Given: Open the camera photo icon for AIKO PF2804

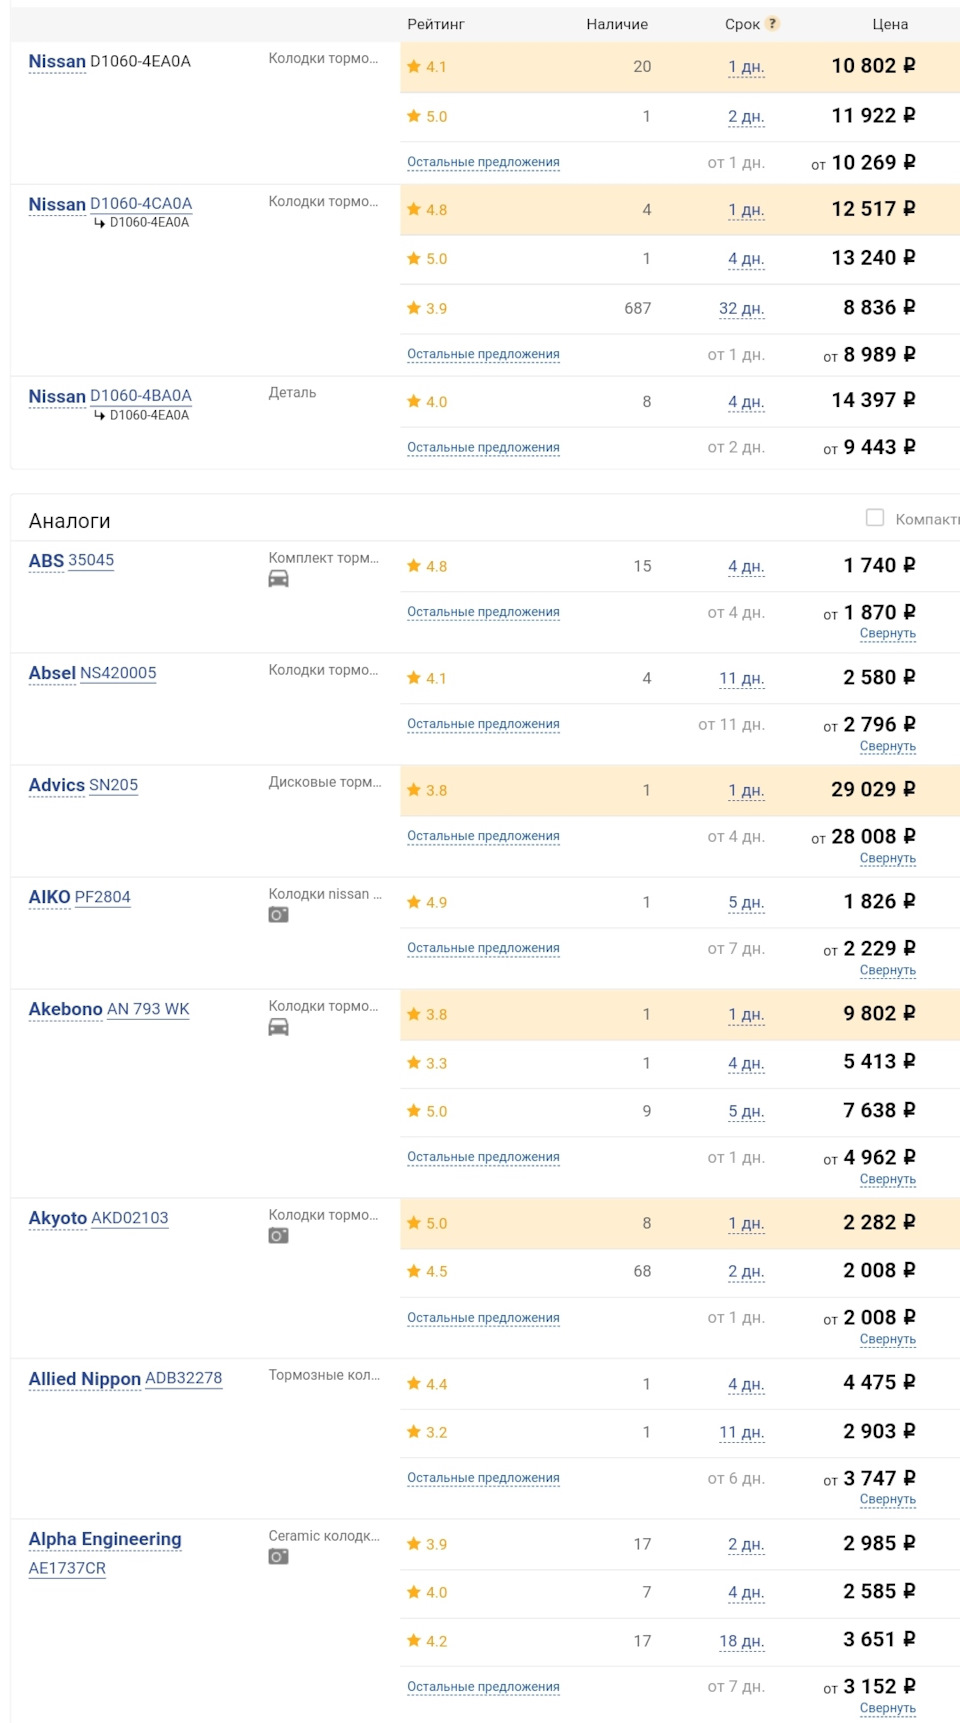Looking at the screenshot, I should (x=278, y=915).
